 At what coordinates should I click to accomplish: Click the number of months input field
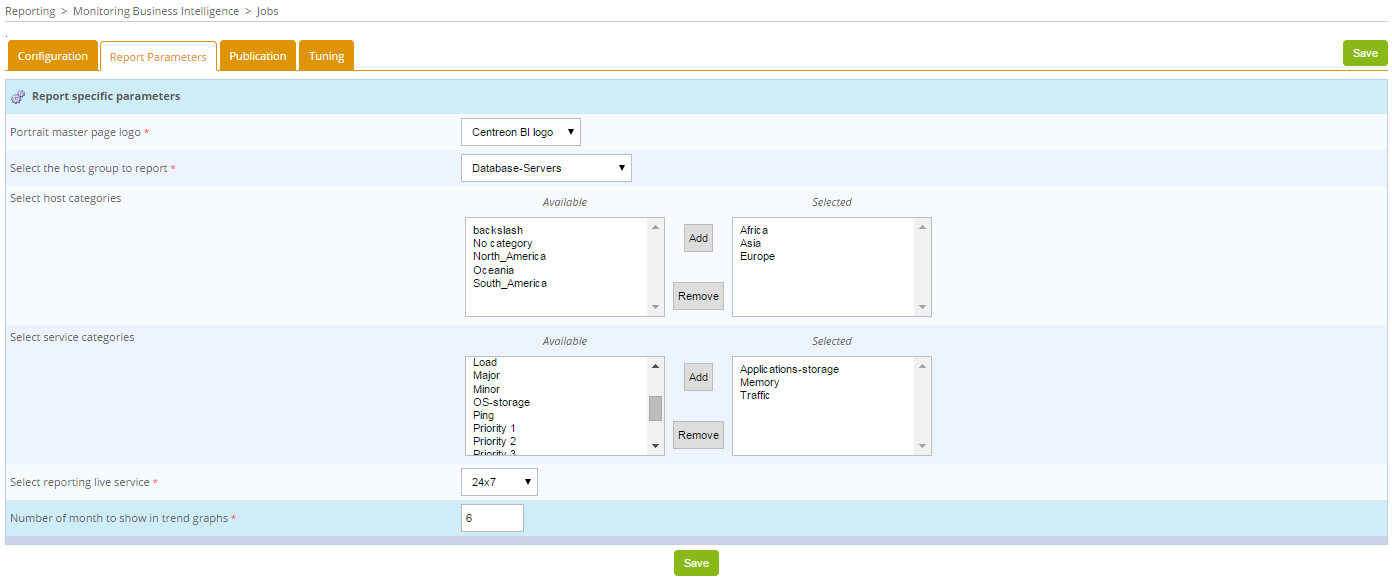(492, 518)
